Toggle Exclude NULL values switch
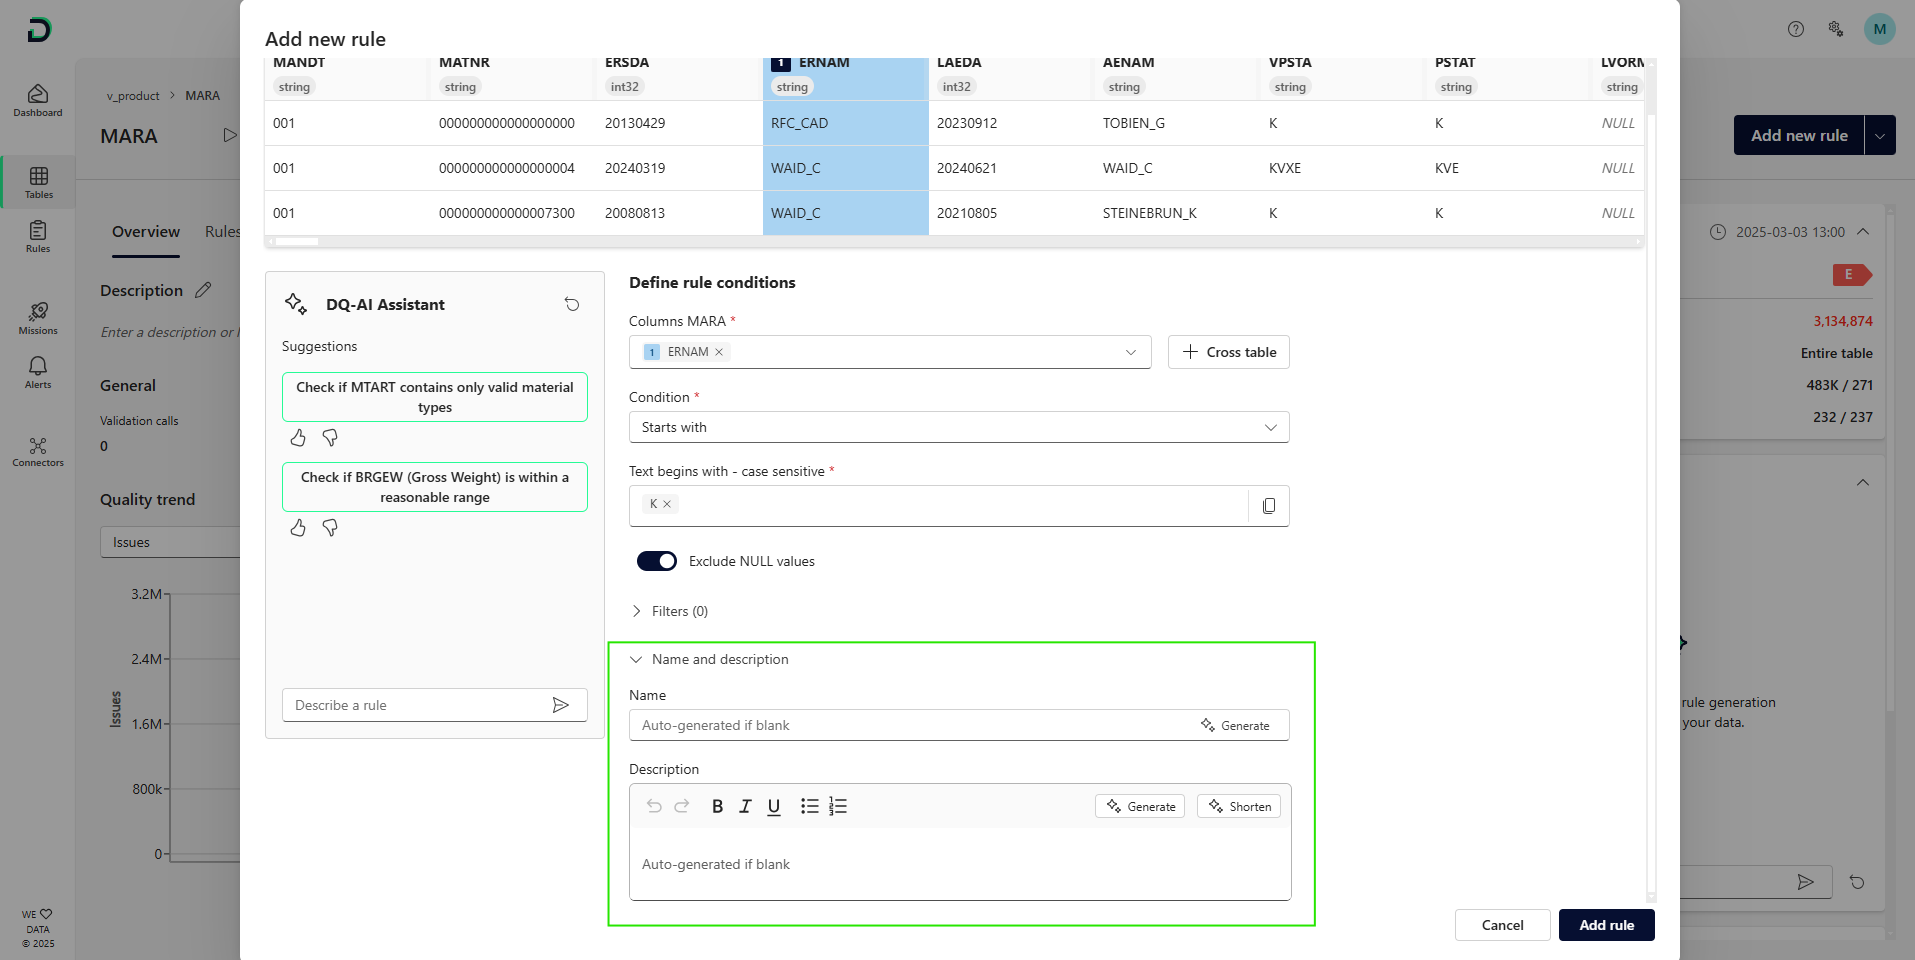The width and height of the screenshot is (1915, 960). [x=657, y=561]
